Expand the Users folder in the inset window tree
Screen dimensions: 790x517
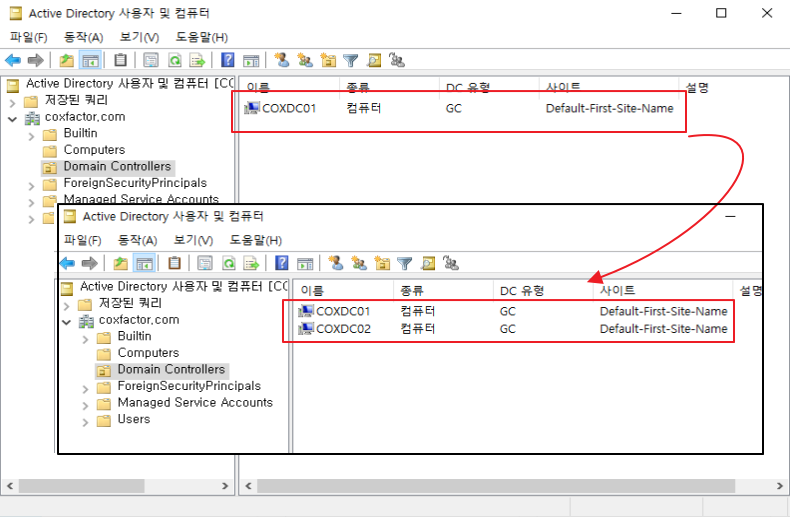coord(86,422)
